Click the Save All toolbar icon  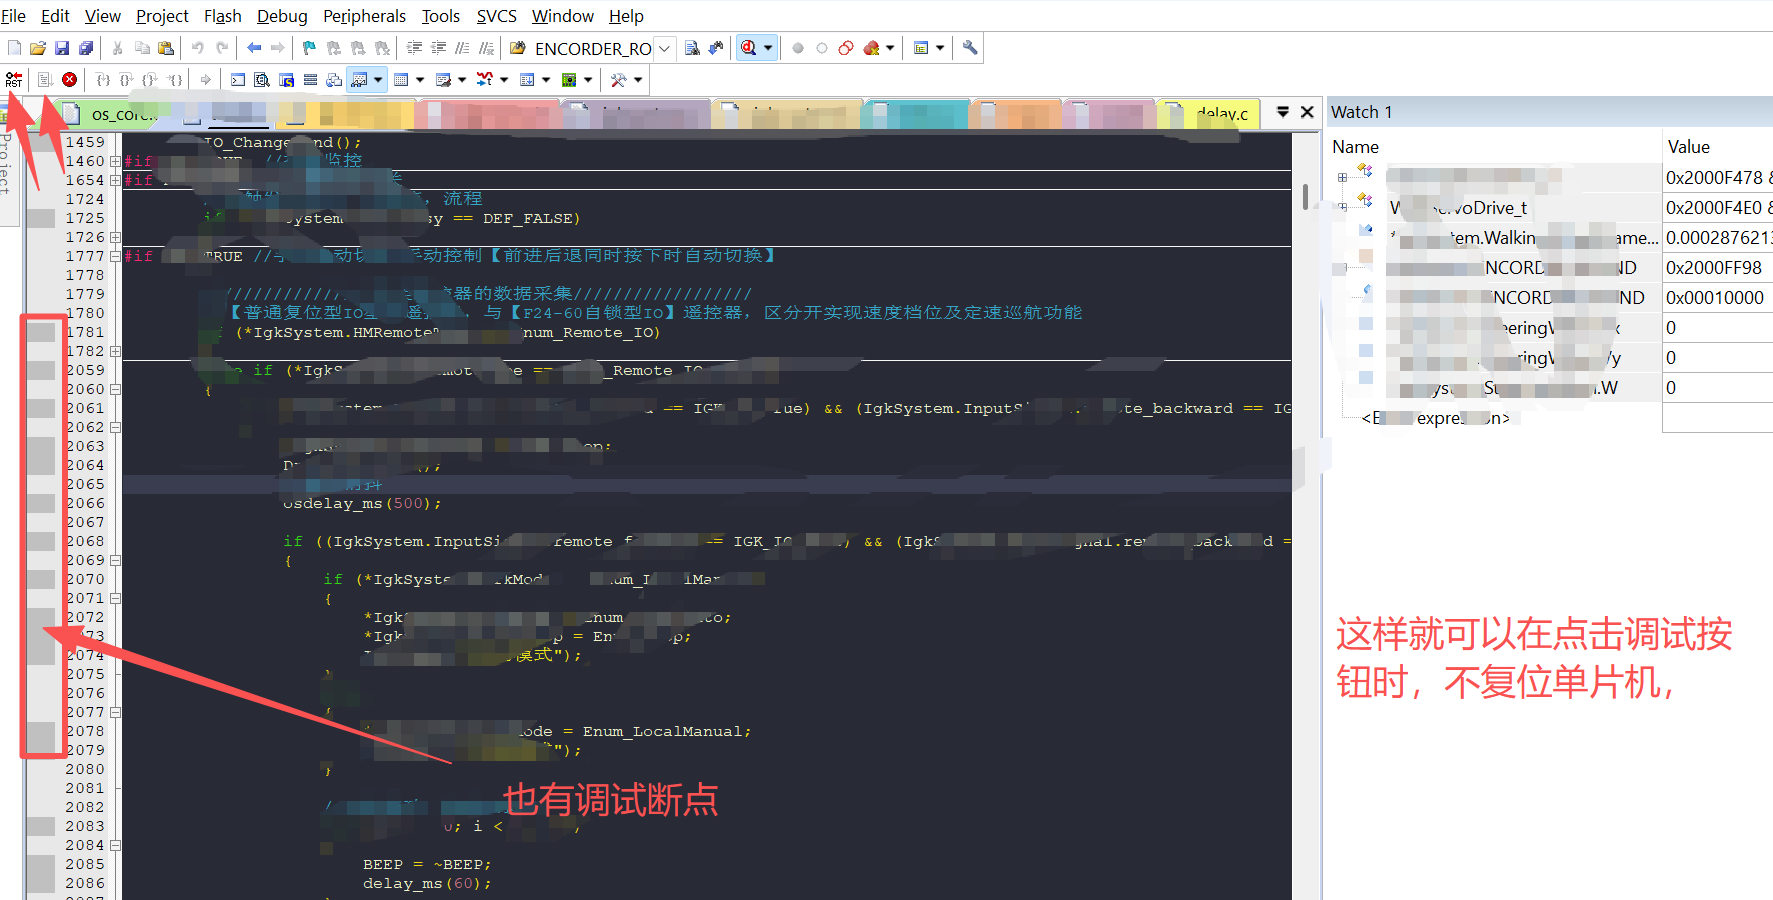(86, 47)
